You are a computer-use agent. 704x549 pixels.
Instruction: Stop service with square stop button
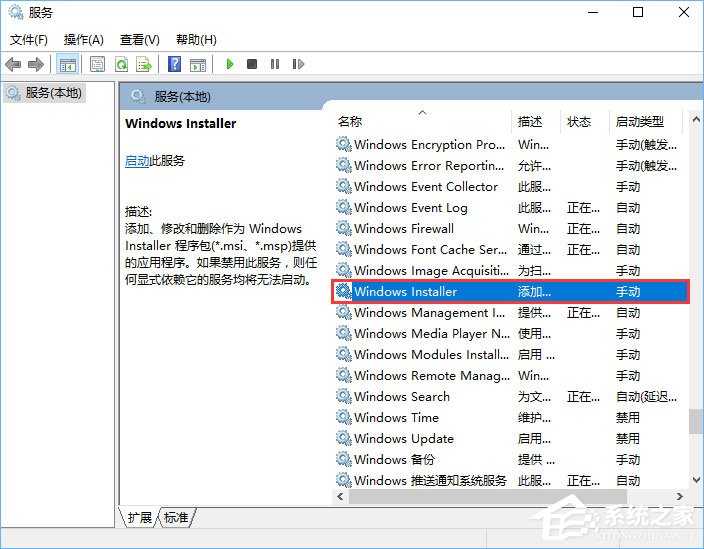pyautogui.click(x=252, y=64)
